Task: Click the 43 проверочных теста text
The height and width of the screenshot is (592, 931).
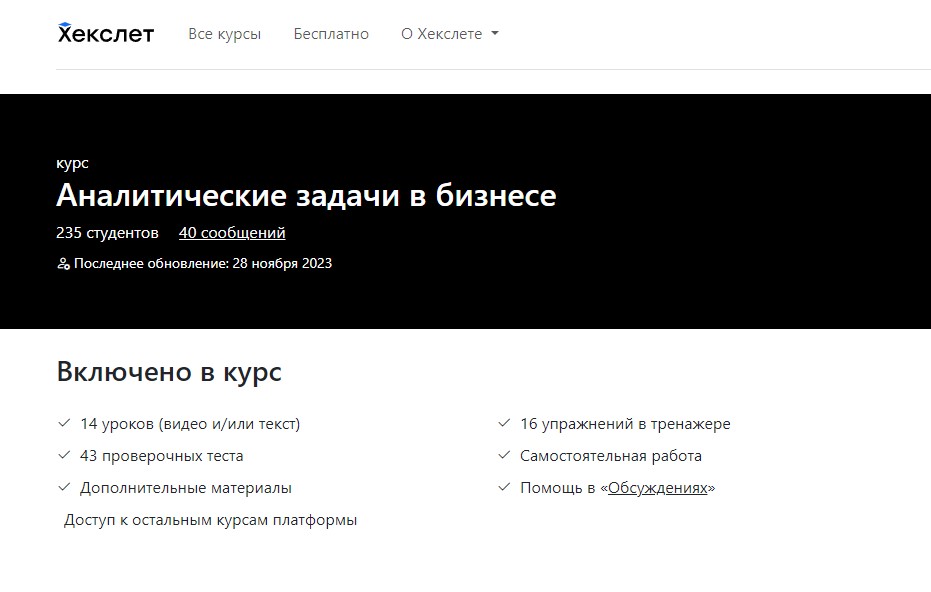Action: (x=162, y=456)
